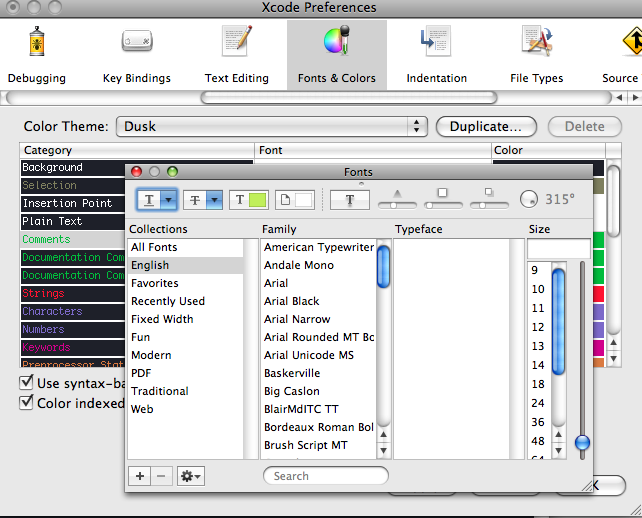Choose Big Caslon font family
The image size is (642, 518).
point(318,391)
